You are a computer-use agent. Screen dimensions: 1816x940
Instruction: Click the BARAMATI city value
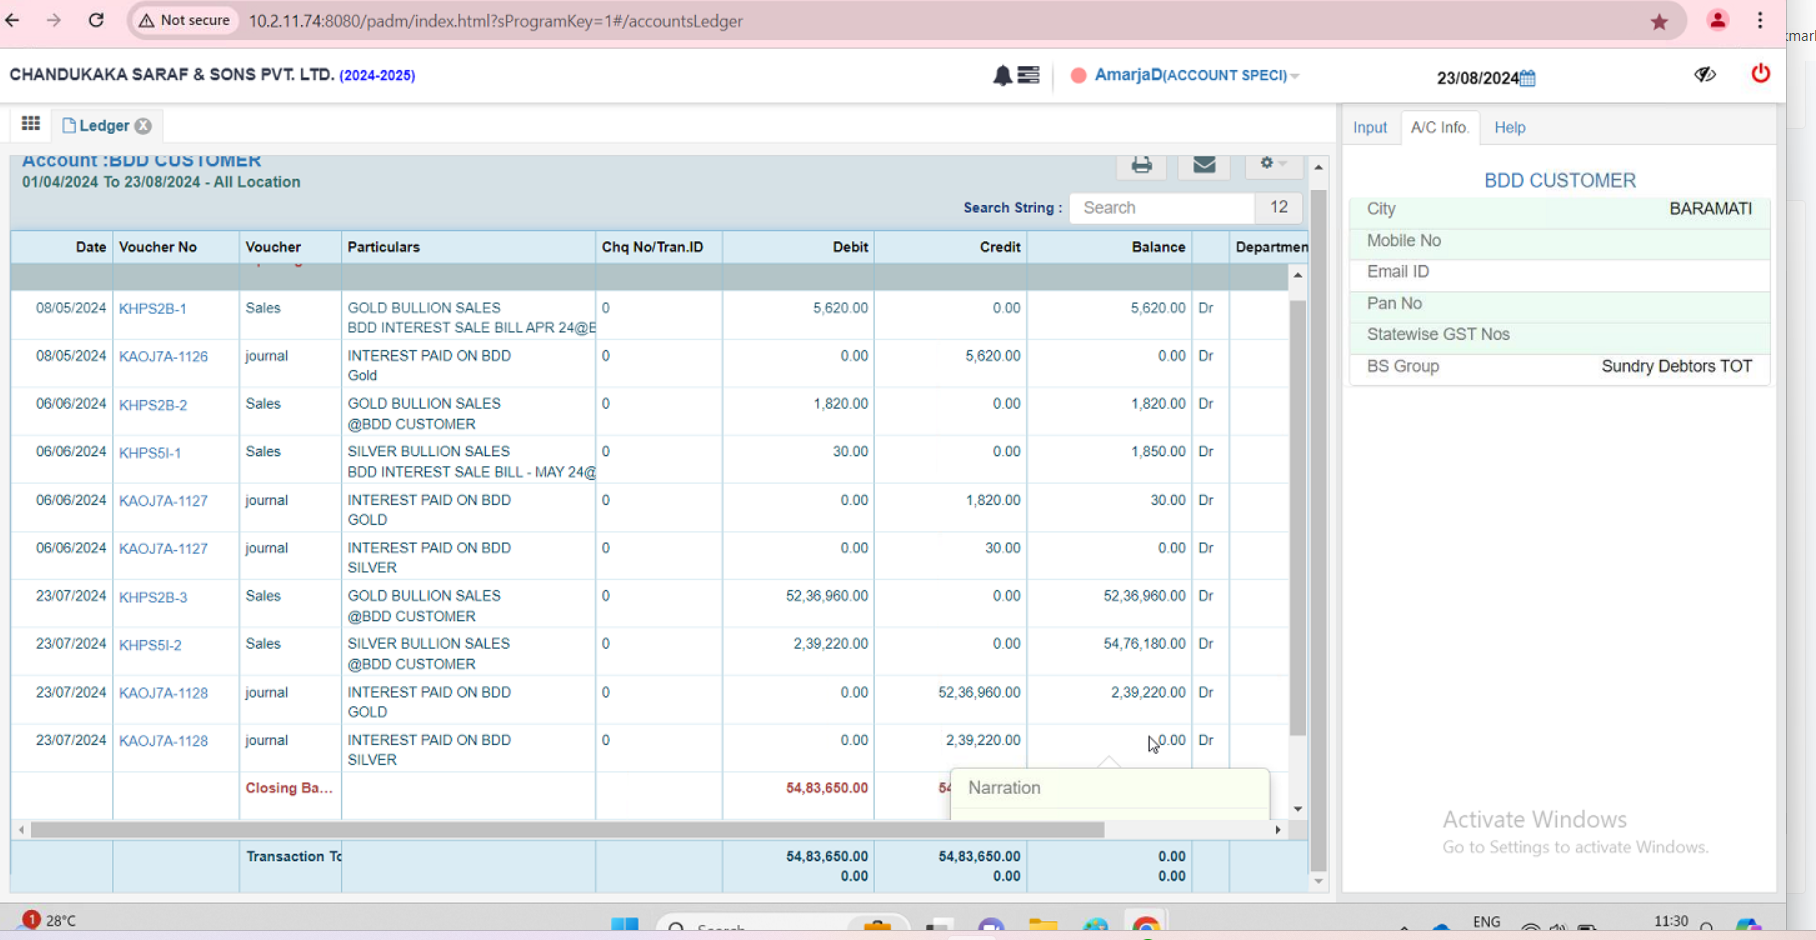[x=1710, y=209]
